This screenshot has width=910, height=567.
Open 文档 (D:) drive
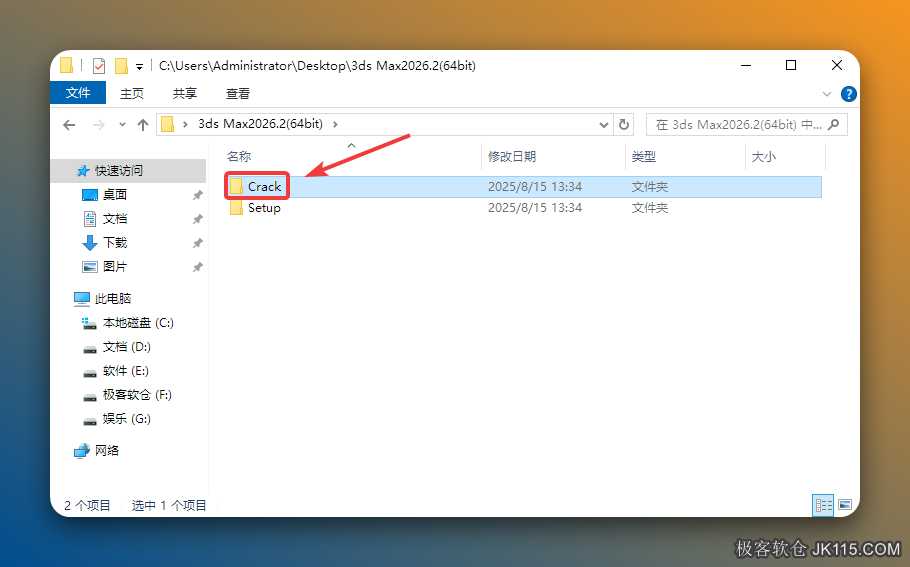pyautogui.click(x=127, y=347)
